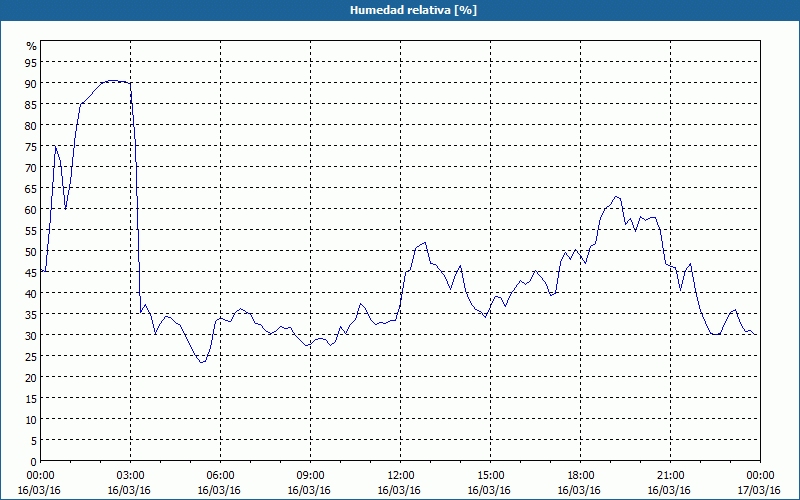Viewport: 800px width, 500px height.
Task: Pick the 15 tick label on the Y axis
Action: pyautogui.click(x=31, y=398)
